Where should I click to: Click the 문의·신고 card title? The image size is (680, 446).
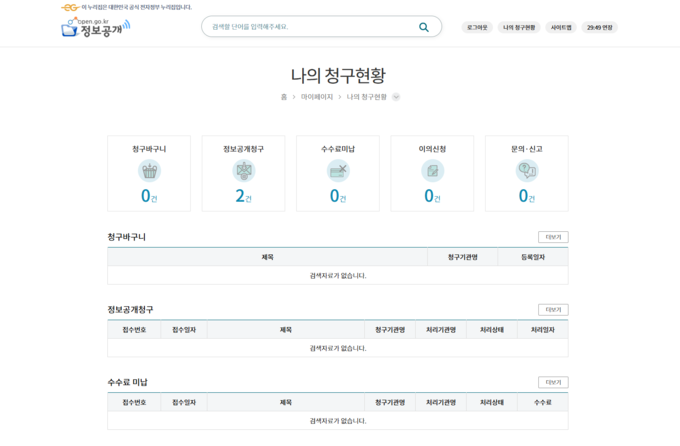tap(527, 149)
